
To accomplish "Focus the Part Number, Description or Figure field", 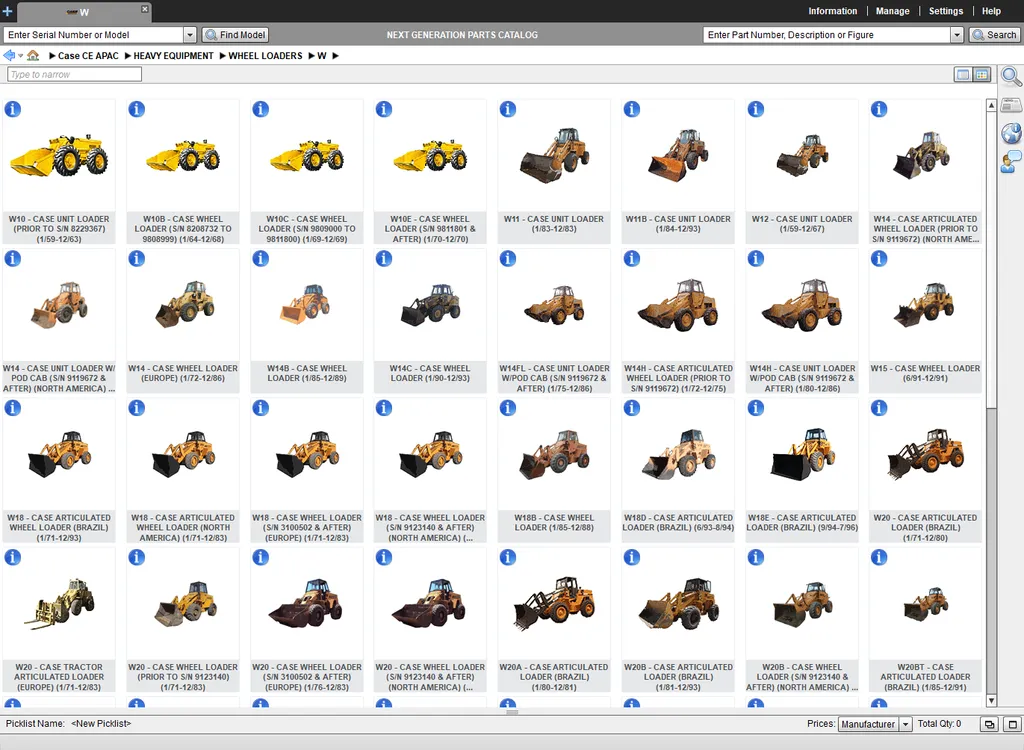I will [826, 35].
